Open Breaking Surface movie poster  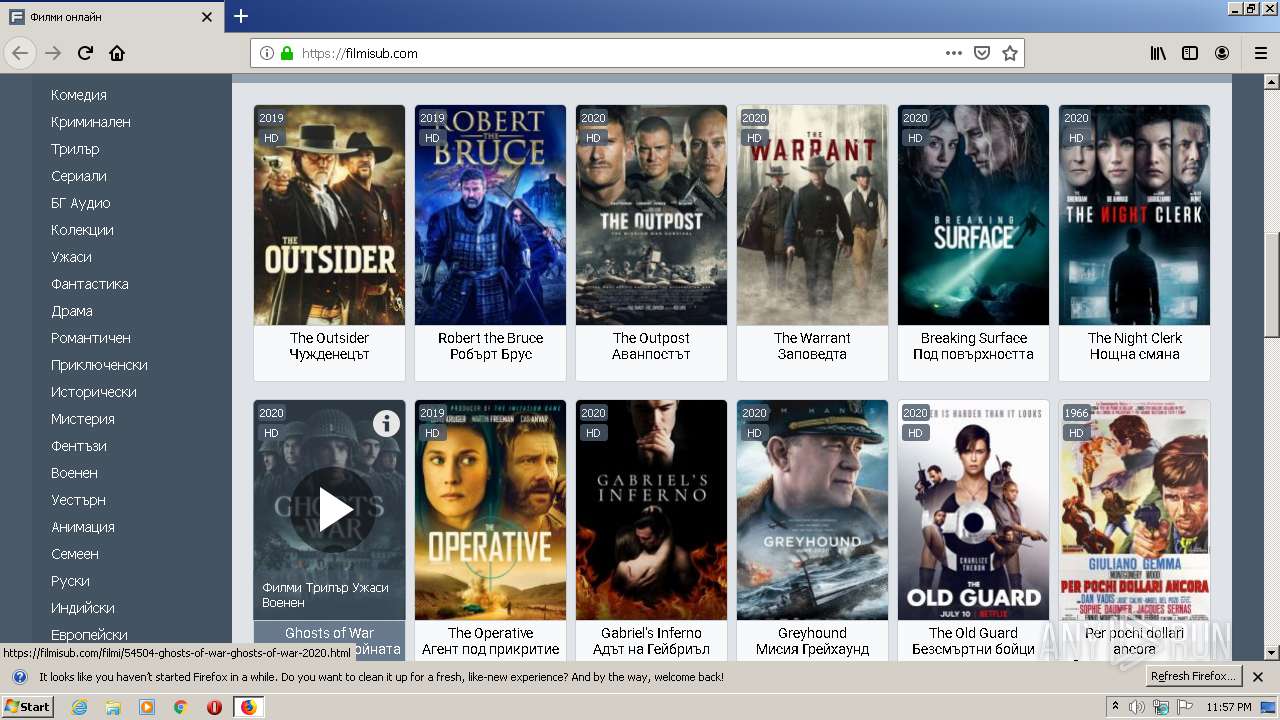click(973, 215)
